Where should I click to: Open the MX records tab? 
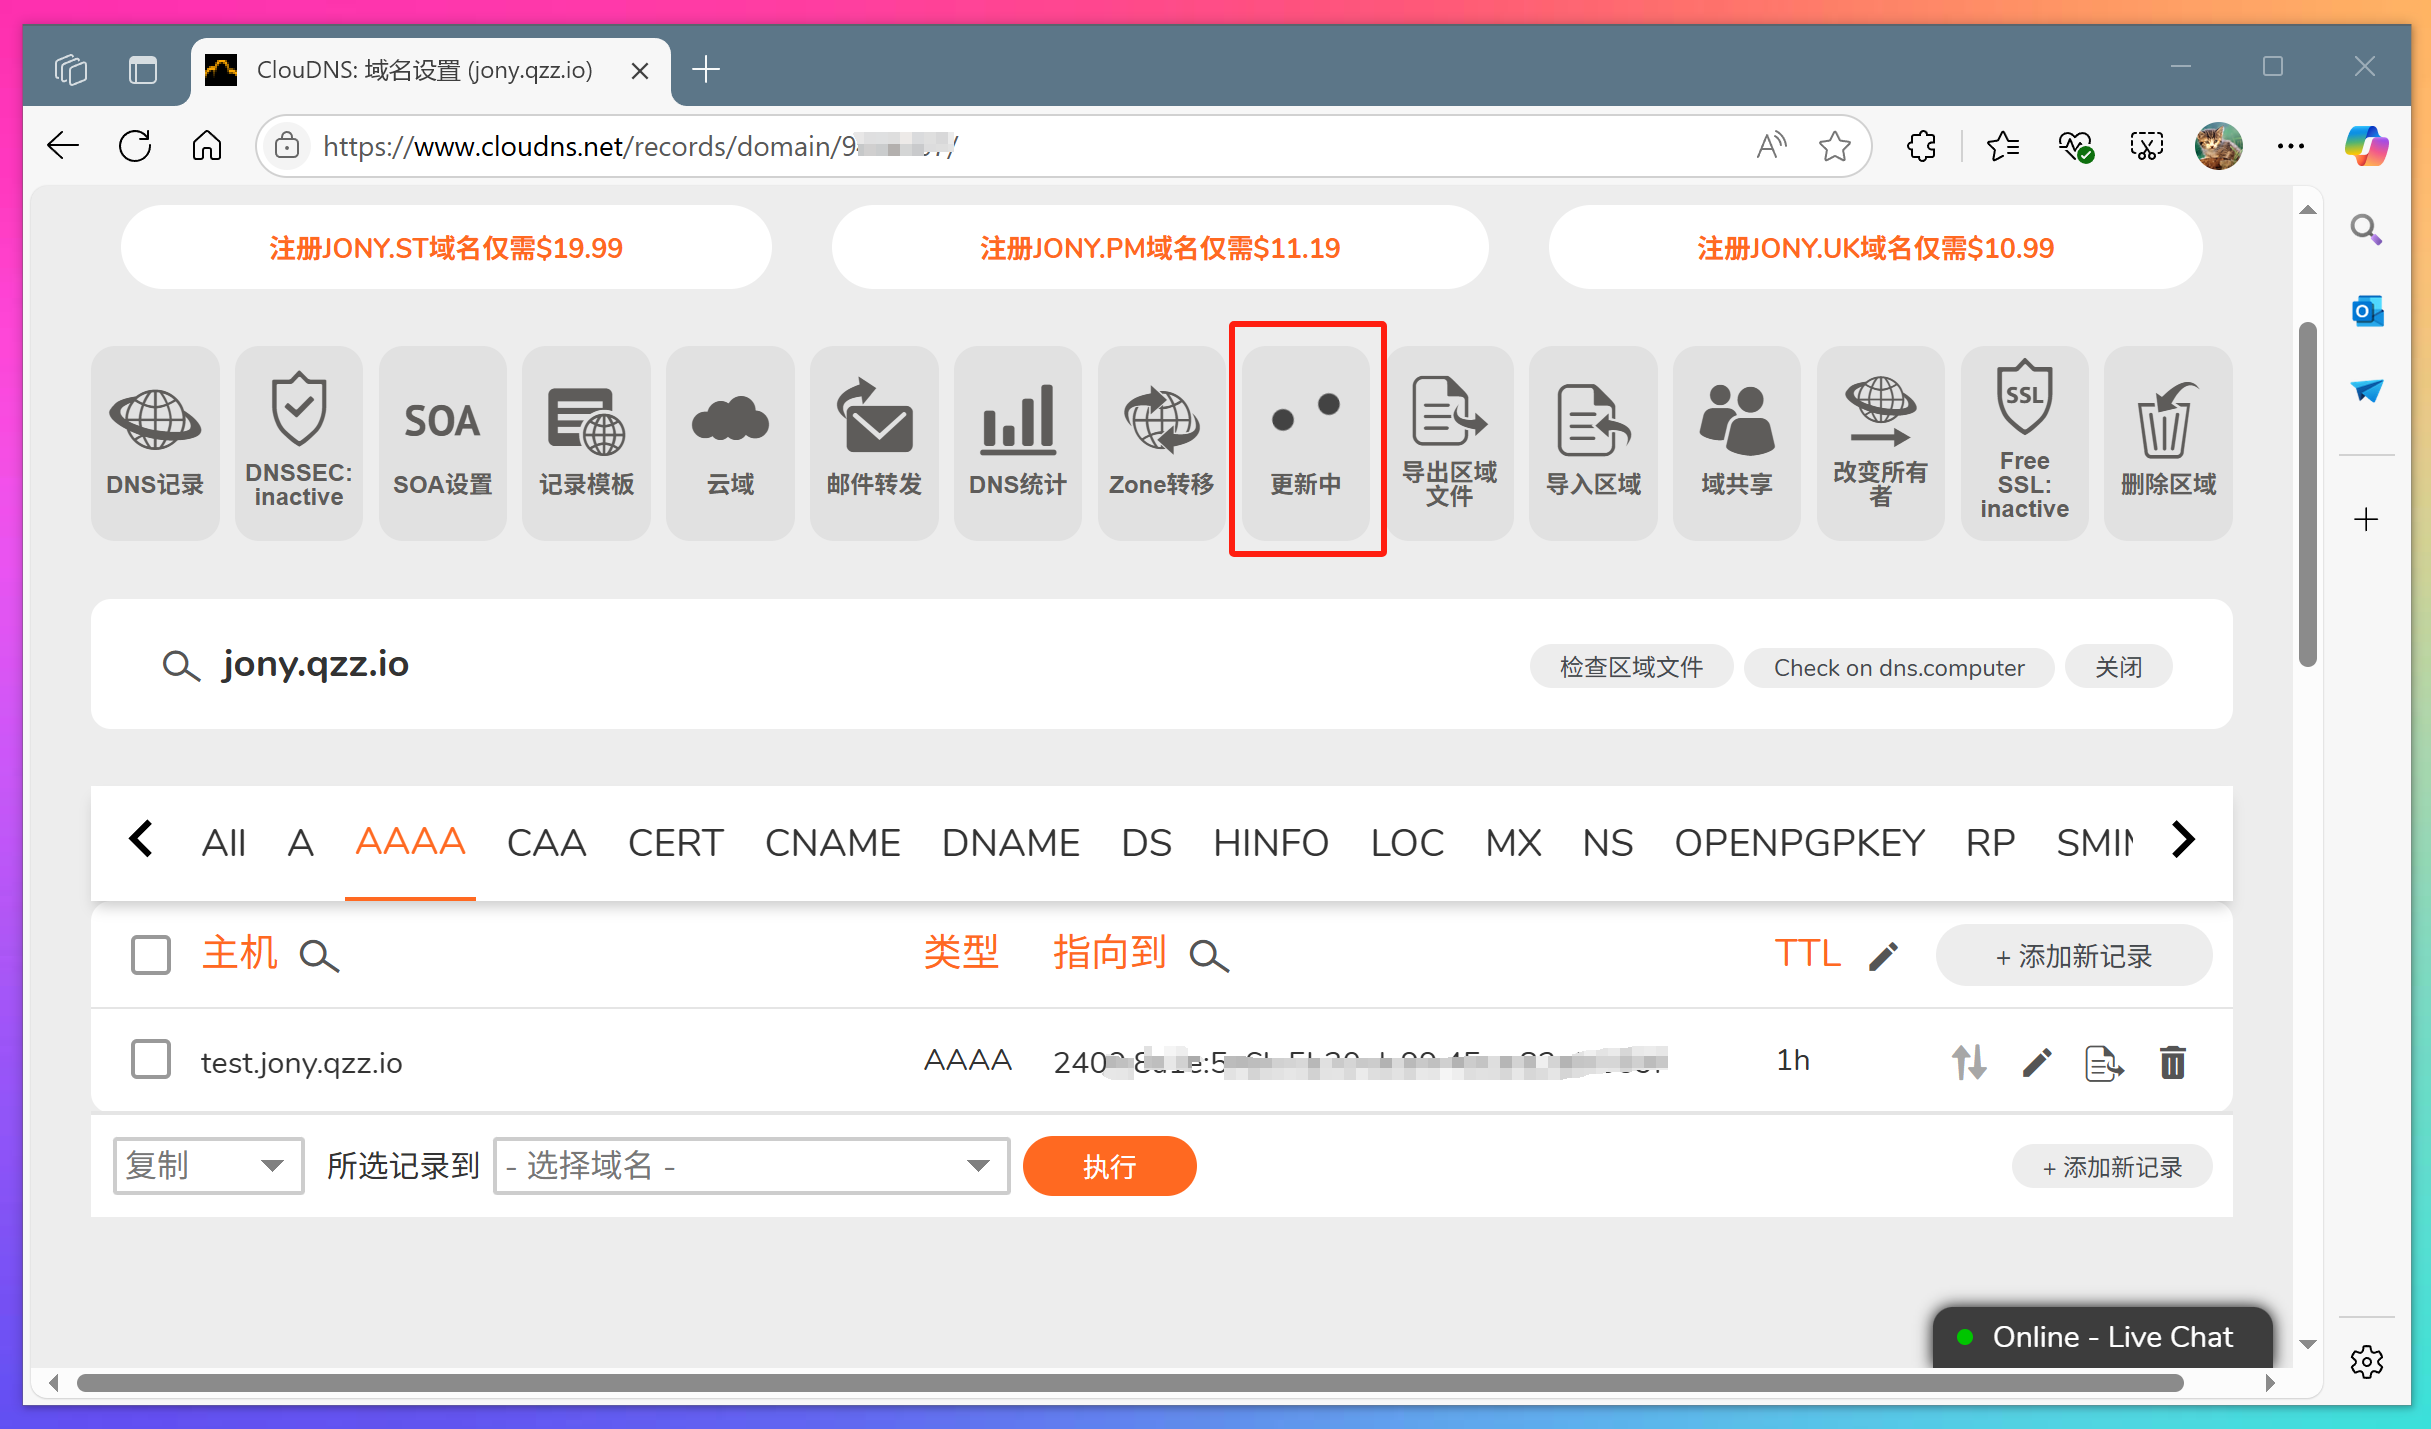1513,842
